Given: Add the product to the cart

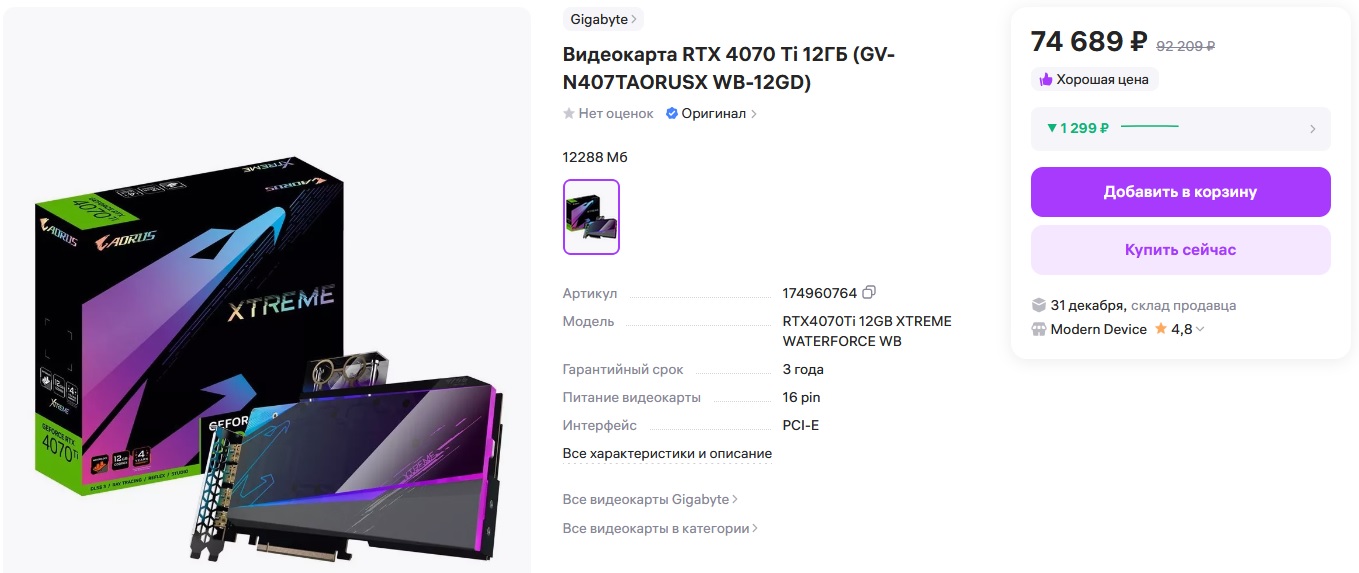Looking at the screenshot, I should (x=1180, y=192).
